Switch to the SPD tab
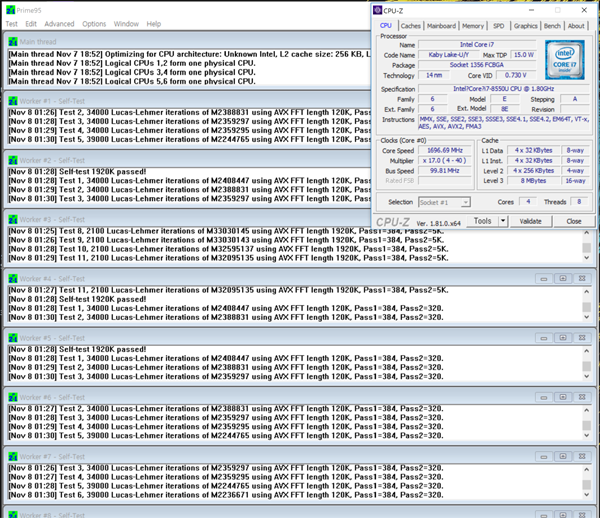Image resolution: width=600 pixels, height=518 pixels. click(499, 26)
